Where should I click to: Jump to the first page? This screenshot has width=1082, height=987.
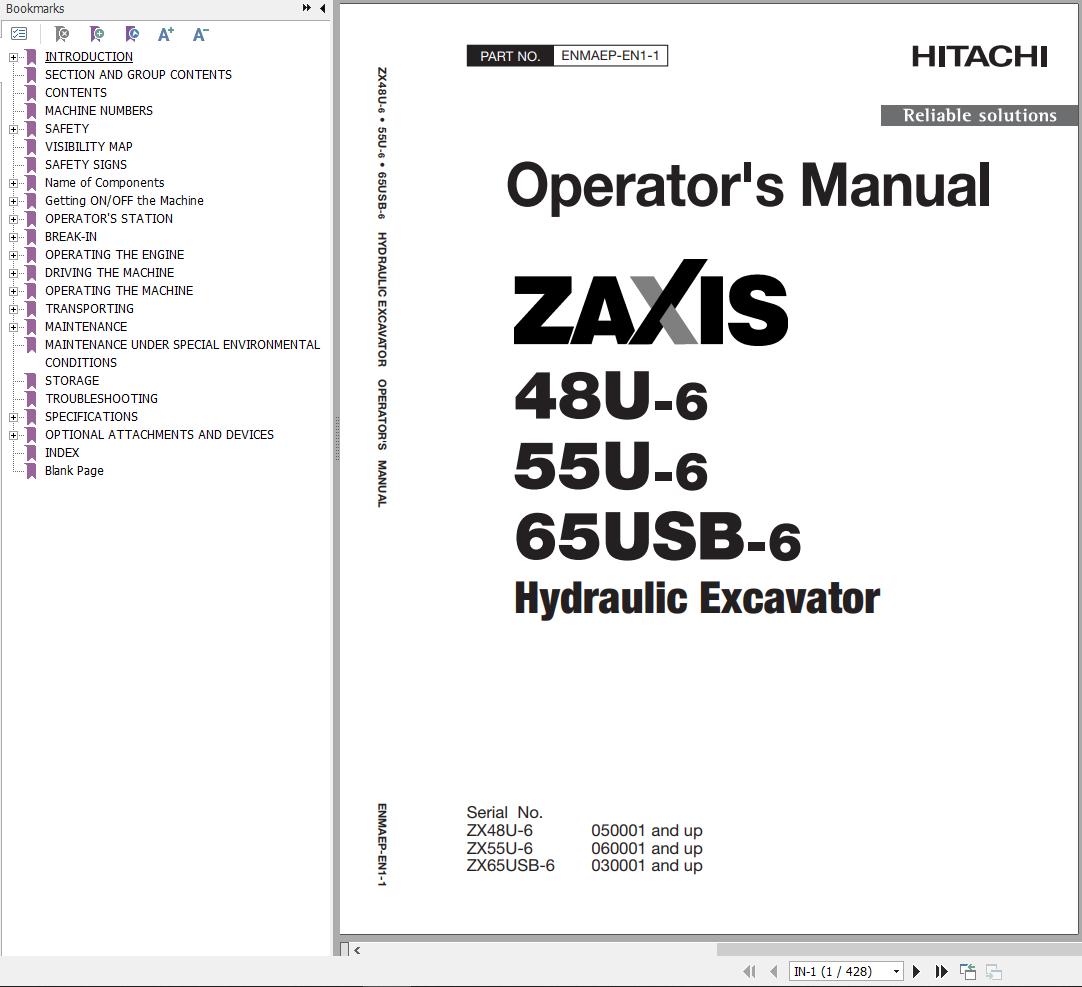pos(749,971)
